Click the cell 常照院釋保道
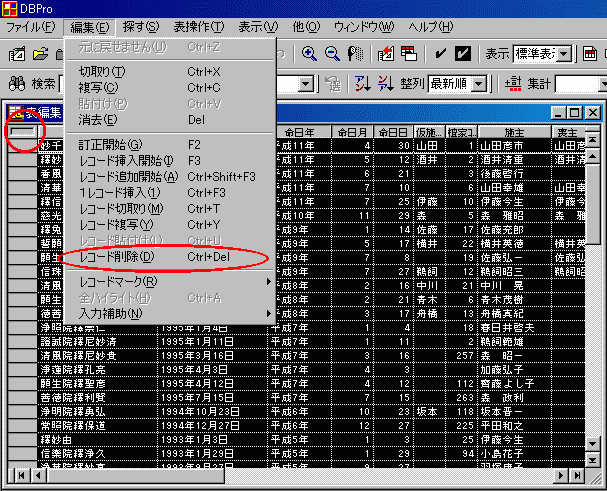The width and height of the screenshot is (607, 491). [x=98, y=426]
